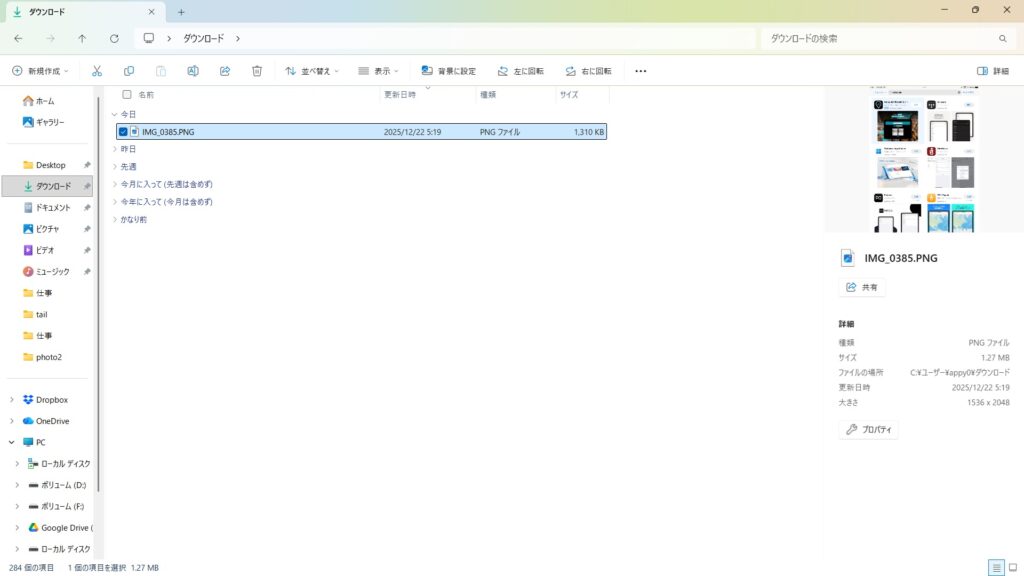The width and height of the screenshot is (1024, 576).
Task: Uncheck the IMG_0385.PNG file checkbox
Action: point(123,131)
